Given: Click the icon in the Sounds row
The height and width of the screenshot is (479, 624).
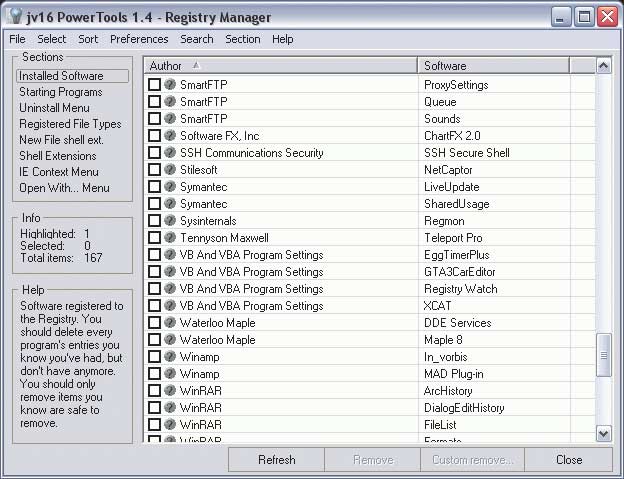Looking at the screenshot, I should click(170, 118).
